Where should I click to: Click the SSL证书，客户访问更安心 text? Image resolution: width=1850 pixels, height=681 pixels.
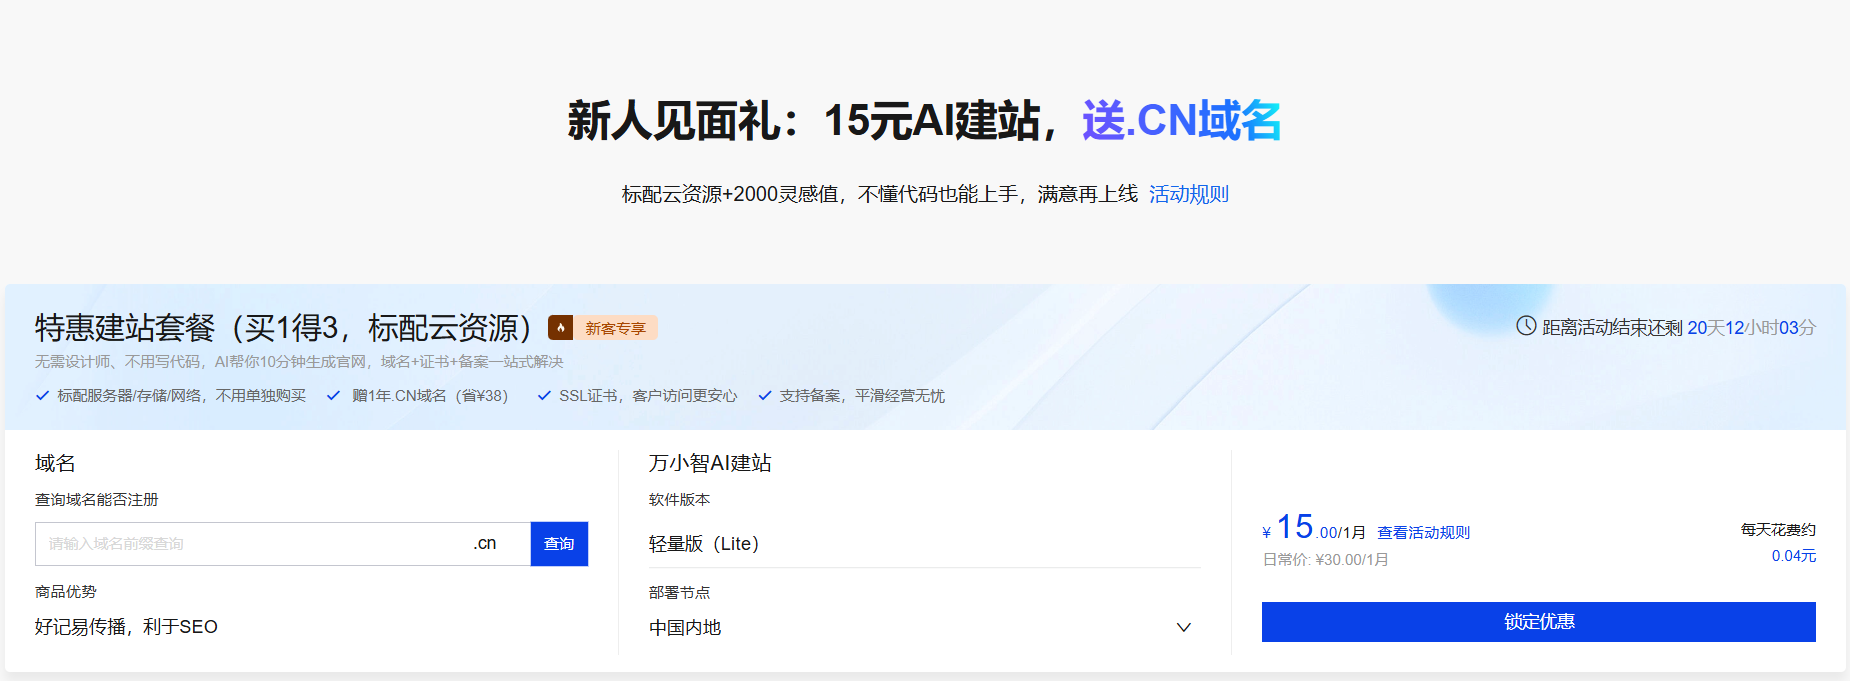point(648,396)
